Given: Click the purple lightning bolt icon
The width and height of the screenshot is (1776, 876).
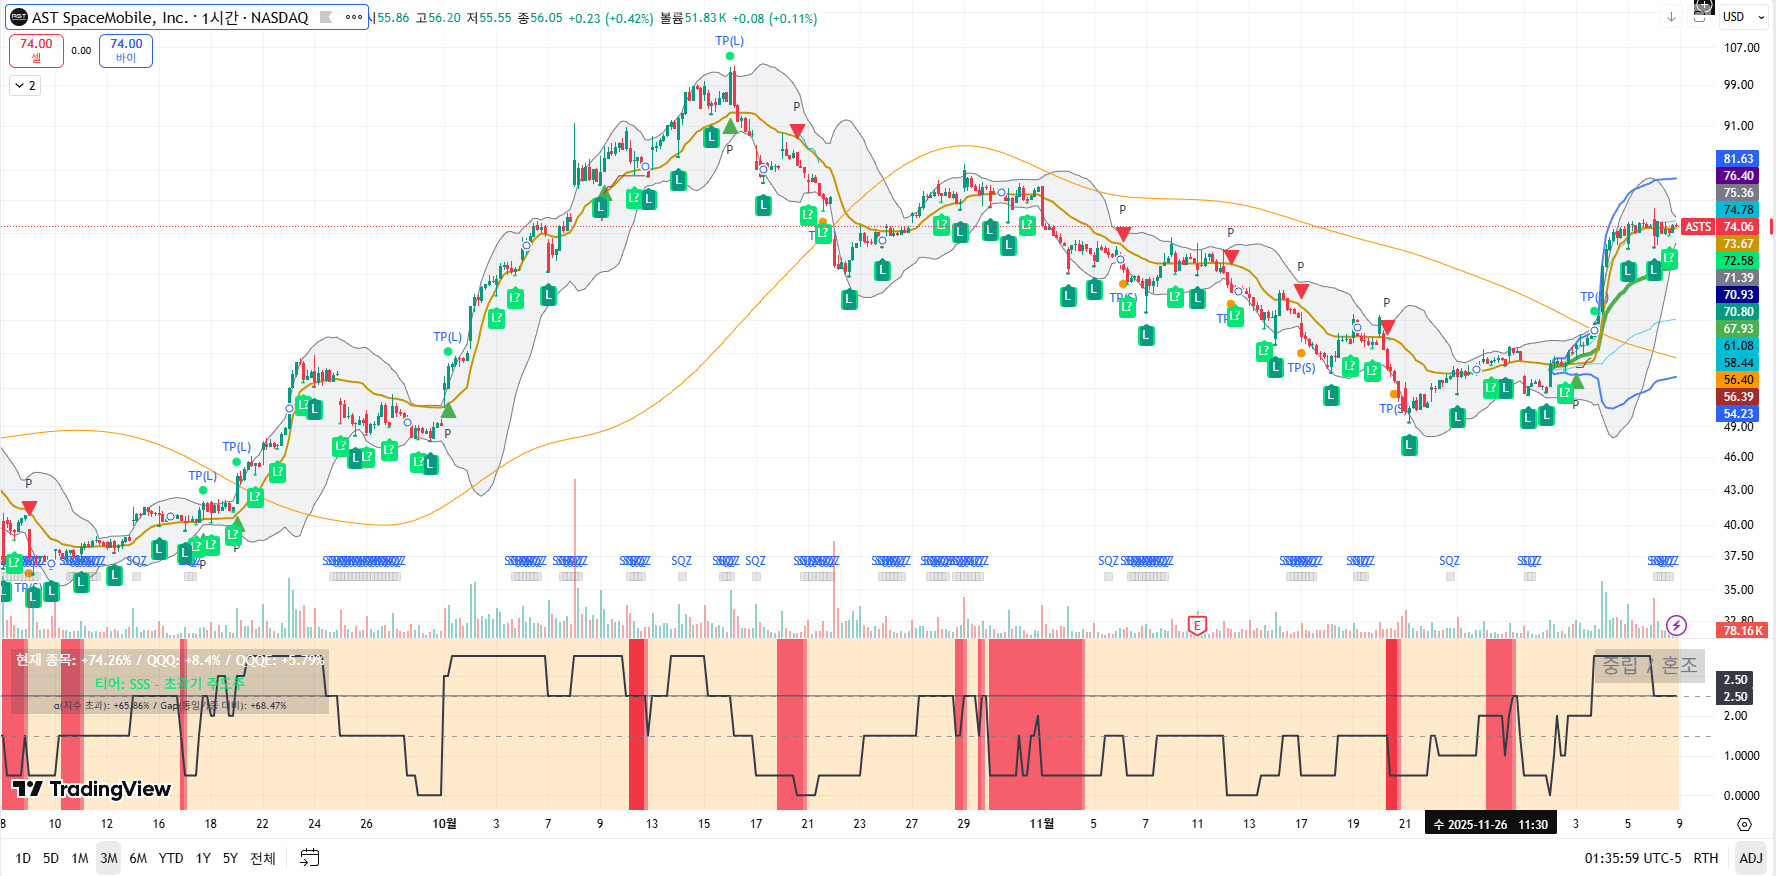Looking at the screenshot, I should (1677, 626).
